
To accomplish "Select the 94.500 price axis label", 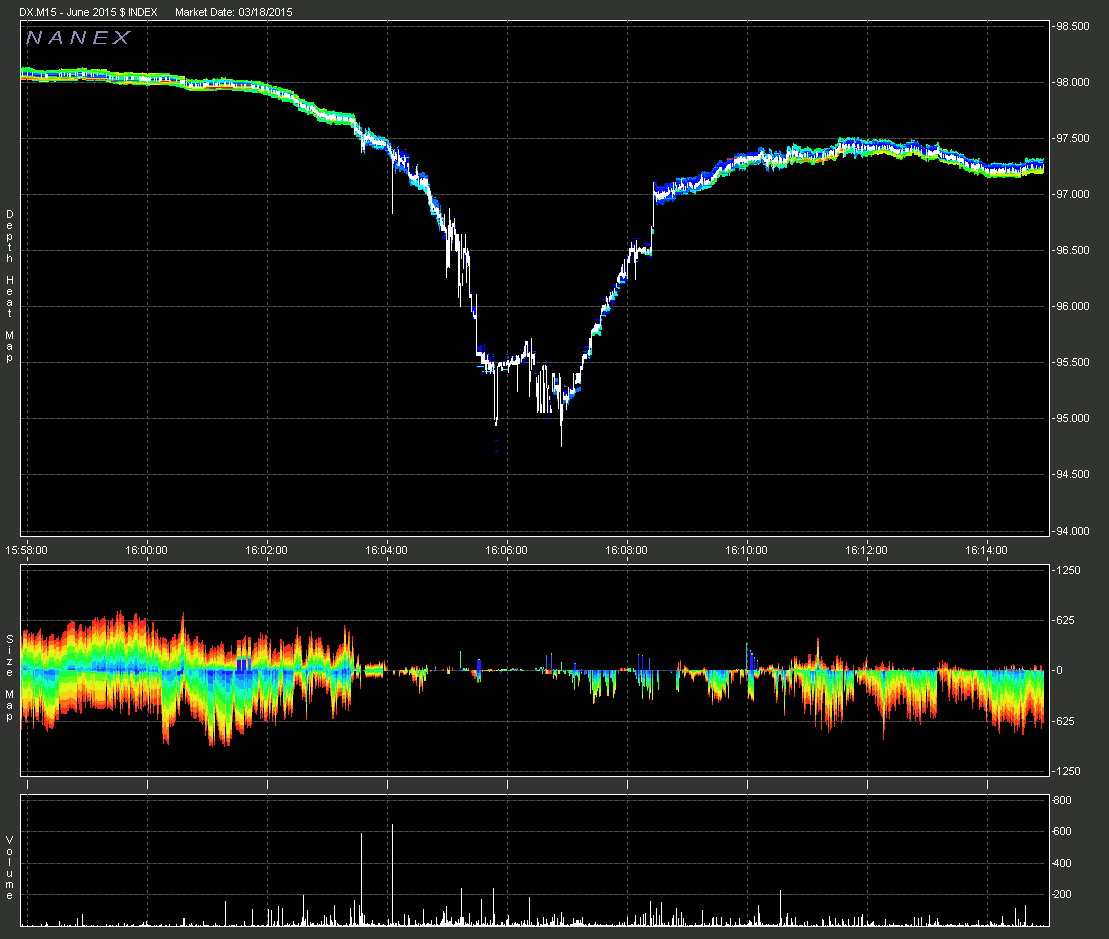I will point(1072,474).
